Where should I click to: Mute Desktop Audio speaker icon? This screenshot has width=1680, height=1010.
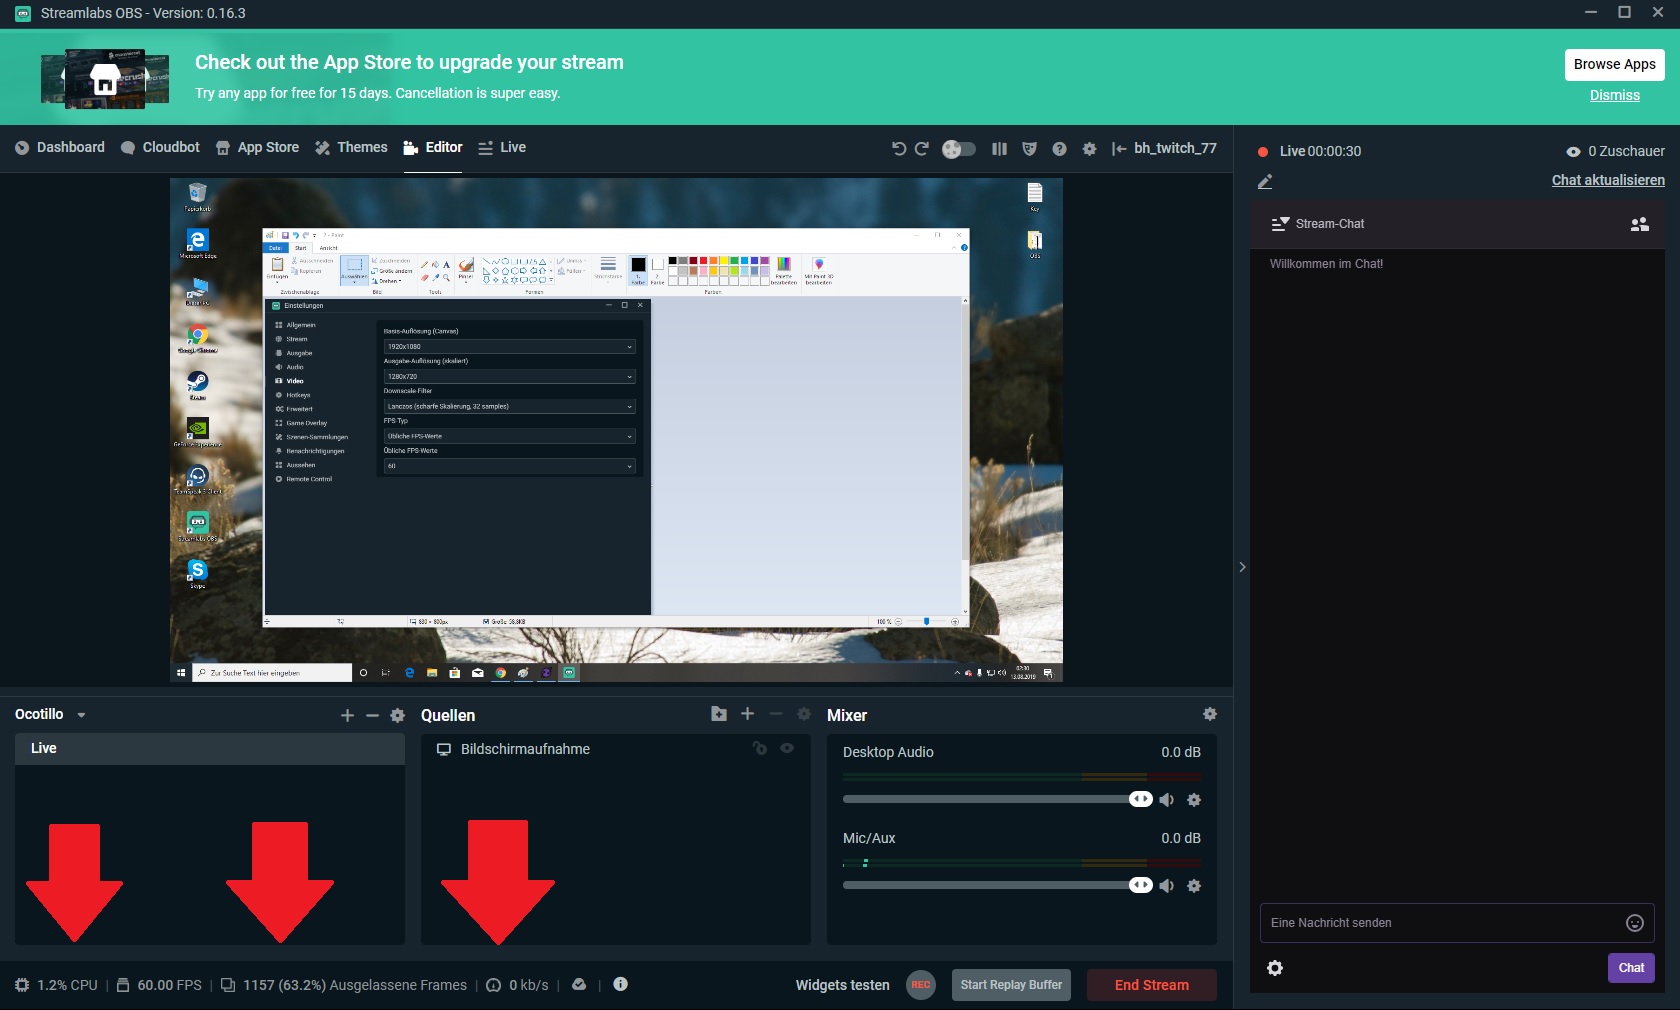(x=1166, y=799)
